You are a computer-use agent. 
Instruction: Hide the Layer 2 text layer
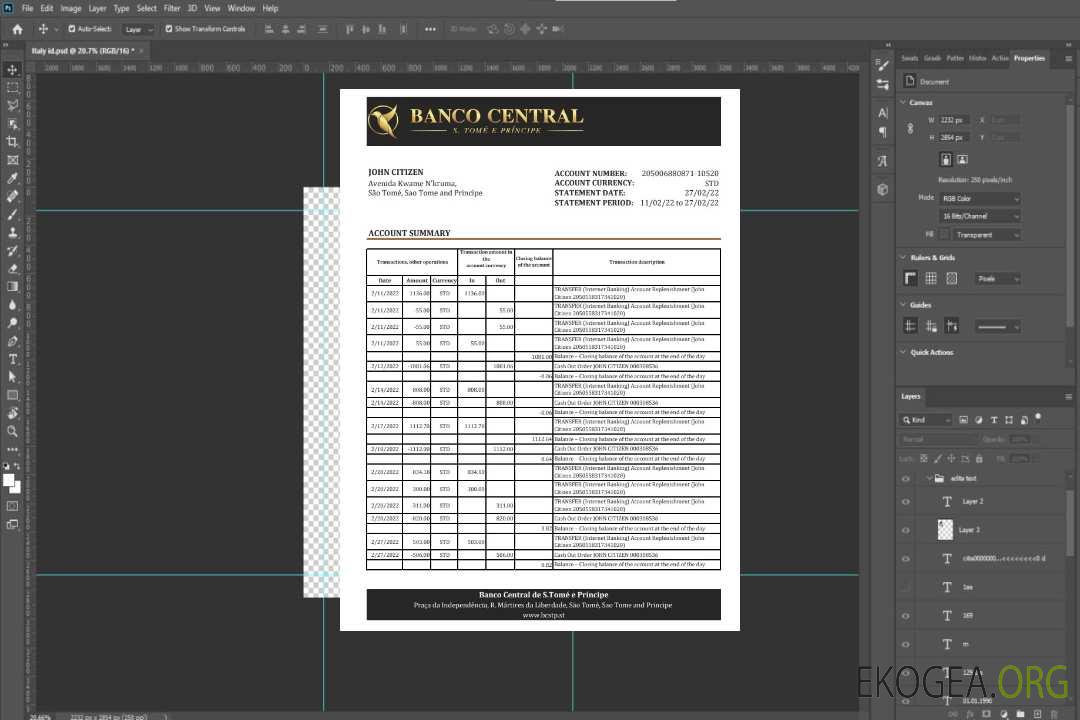(906, 502)
